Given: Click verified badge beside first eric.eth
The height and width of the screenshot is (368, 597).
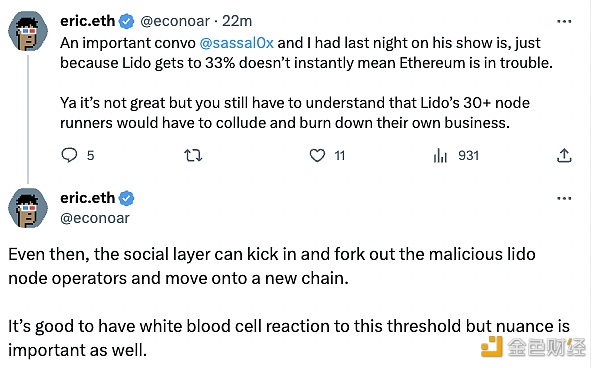Looking at the screenshot, I should point(126,21).
